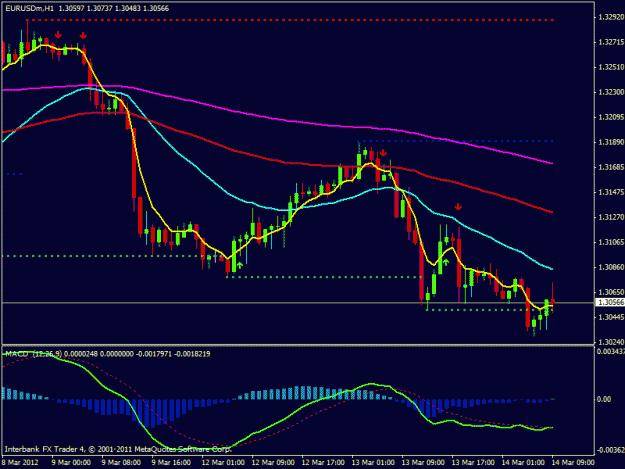Viewport: 625px width, 469px height.
Task: Click the 13 Mar 09:00 time label
Action: pyautogui.click(x=423, y=462)
